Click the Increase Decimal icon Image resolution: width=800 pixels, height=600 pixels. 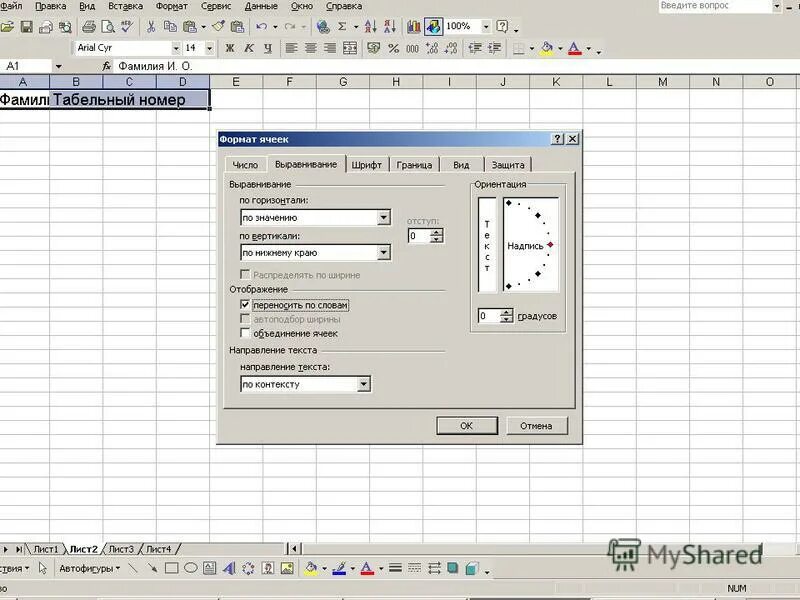432,48
